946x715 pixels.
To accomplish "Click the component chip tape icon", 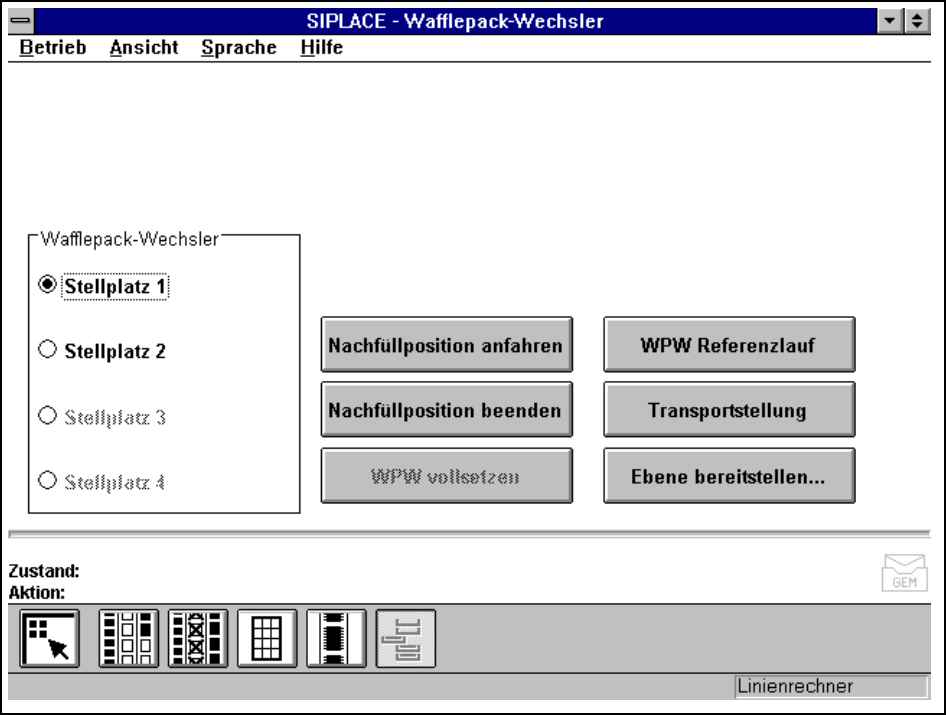I will (x=337, y=638).
